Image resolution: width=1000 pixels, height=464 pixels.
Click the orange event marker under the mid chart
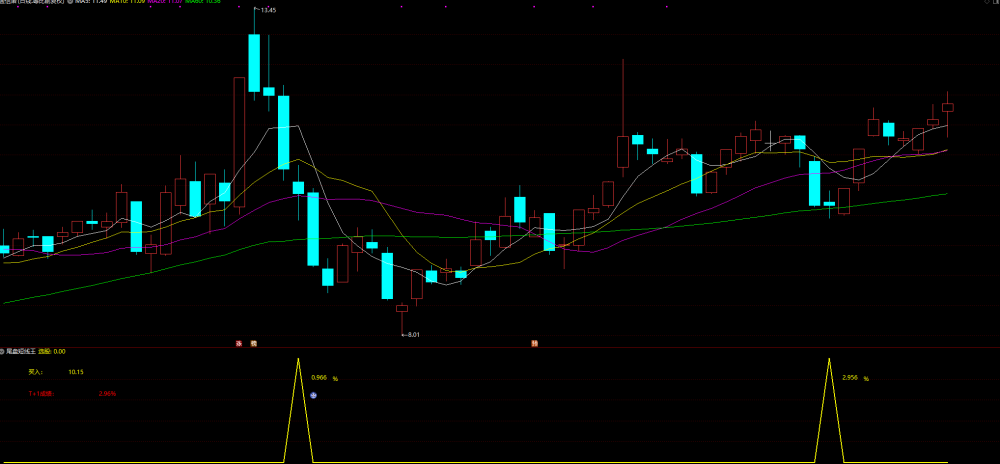[534, 343]
